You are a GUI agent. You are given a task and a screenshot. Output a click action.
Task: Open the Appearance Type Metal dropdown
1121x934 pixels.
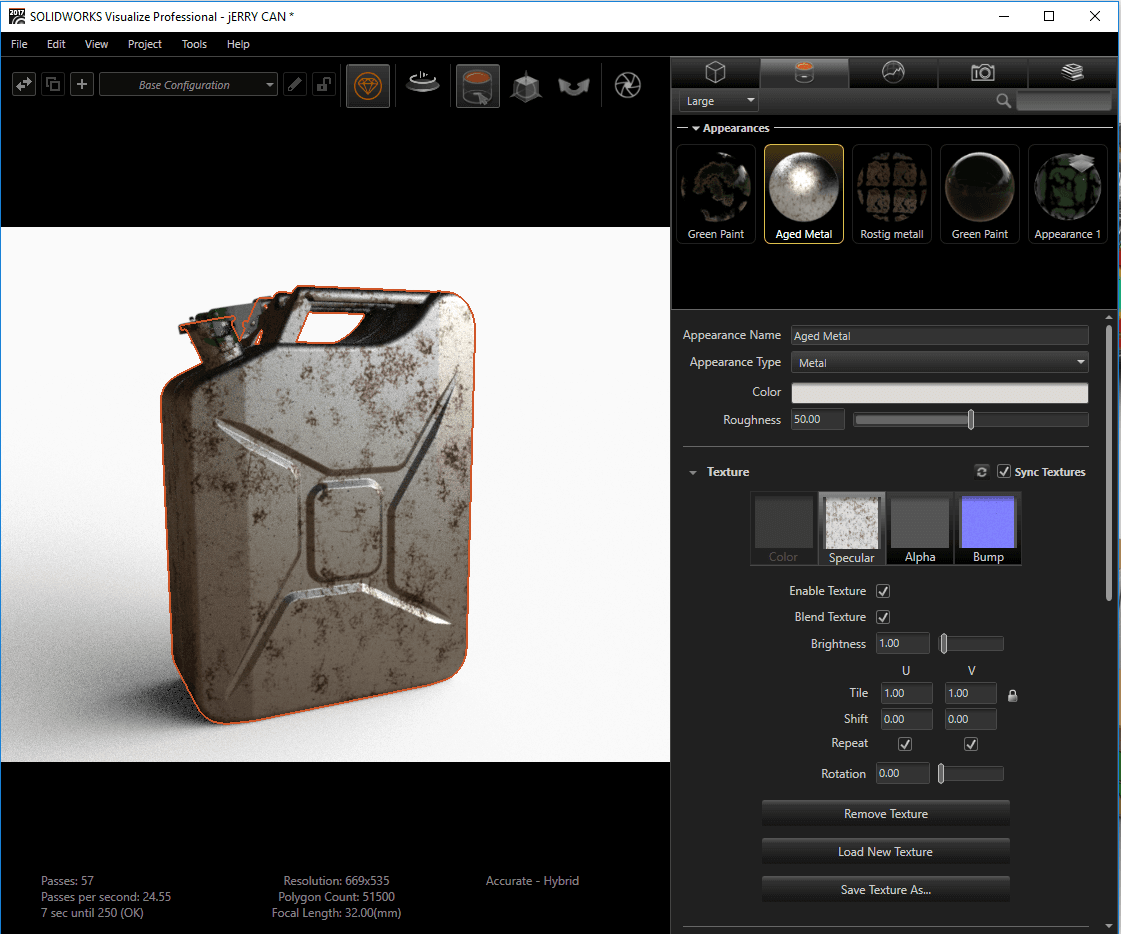[x=939, y=363]
